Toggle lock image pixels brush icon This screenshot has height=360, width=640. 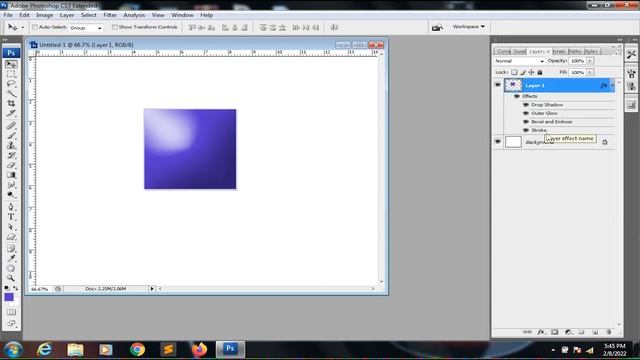(523, 72)
